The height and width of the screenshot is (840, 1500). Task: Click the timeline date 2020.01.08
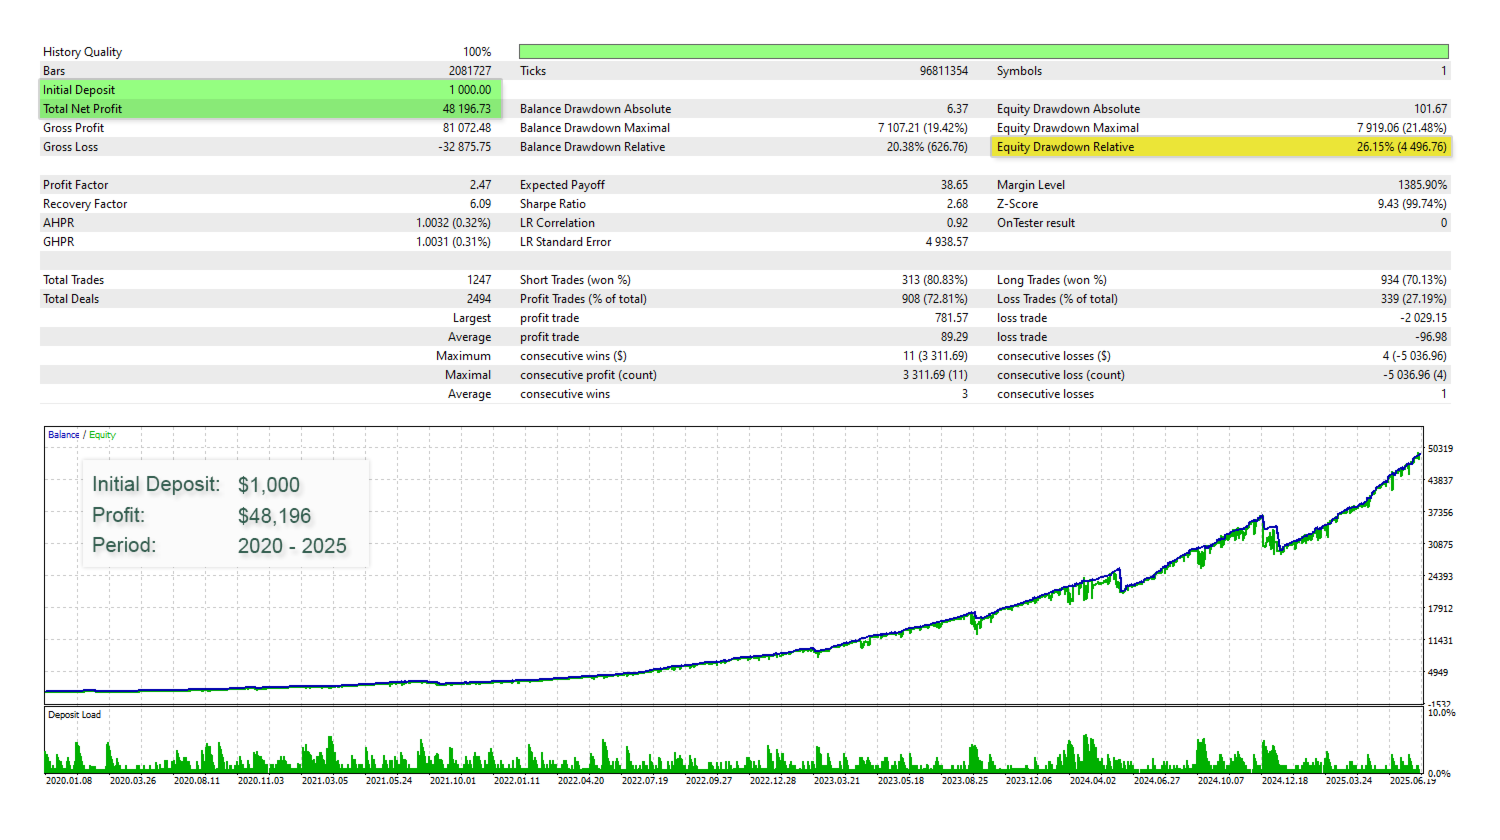coord(69,781)
